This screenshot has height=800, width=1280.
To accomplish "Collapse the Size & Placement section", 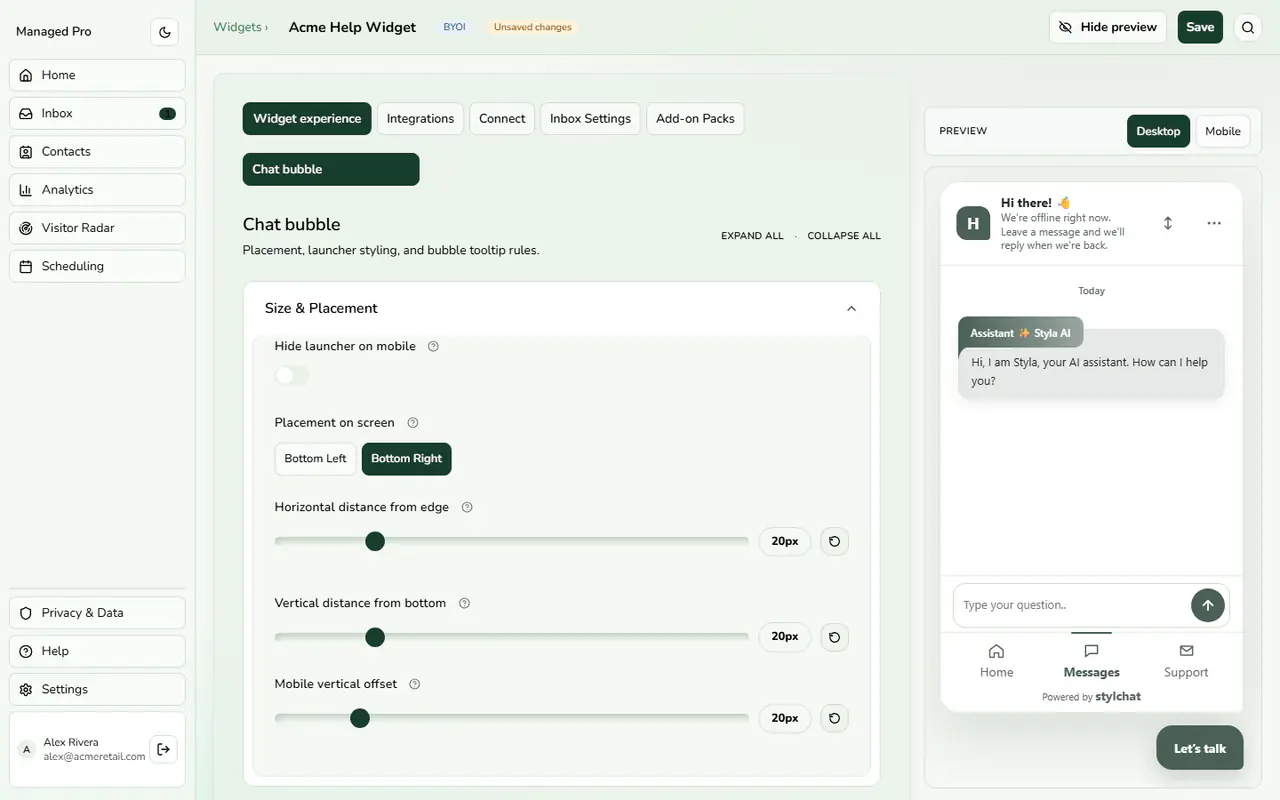I will coord(851,308).
